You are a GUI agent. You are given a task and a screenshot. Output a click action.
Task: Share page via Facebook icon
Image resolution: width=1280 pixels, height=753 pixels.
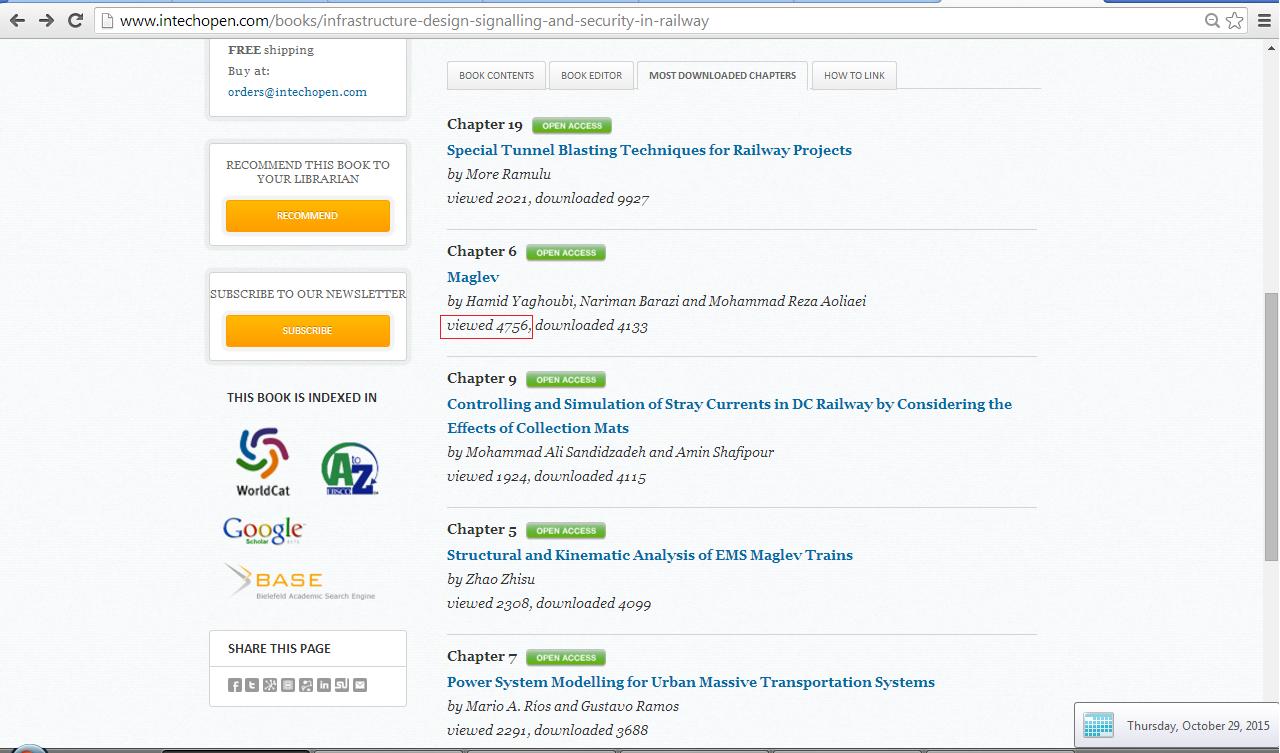[234, 685]
